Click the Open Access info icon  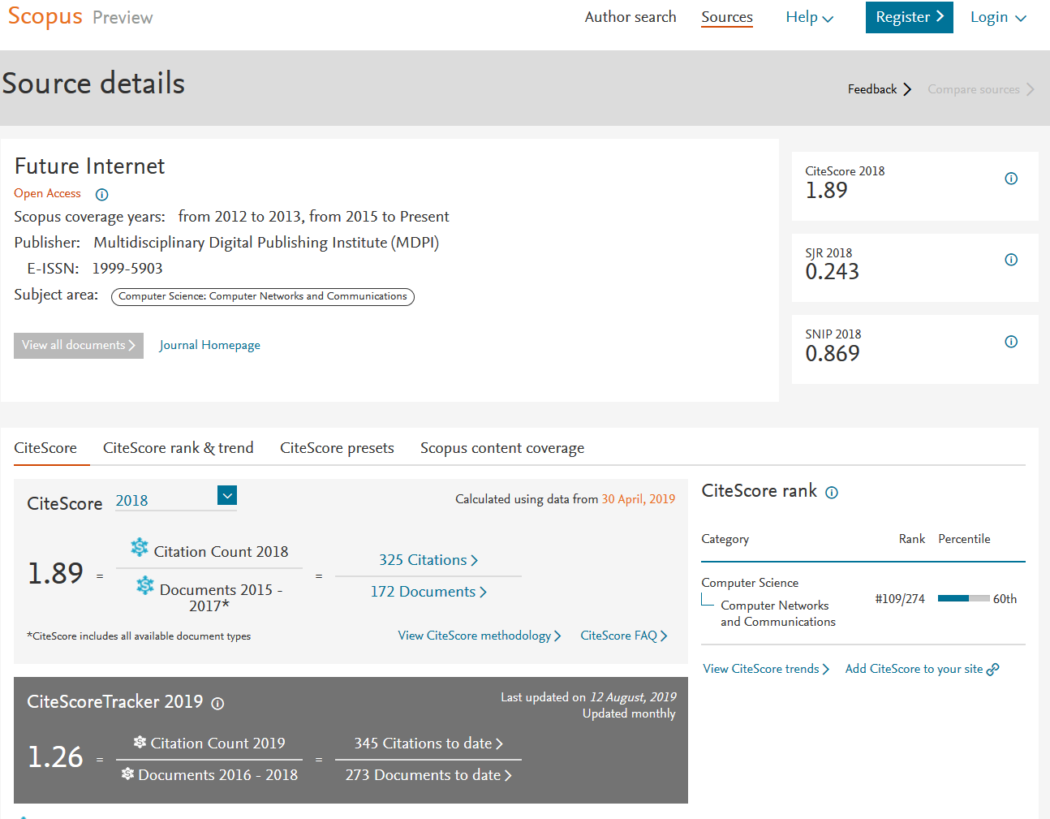100,194
